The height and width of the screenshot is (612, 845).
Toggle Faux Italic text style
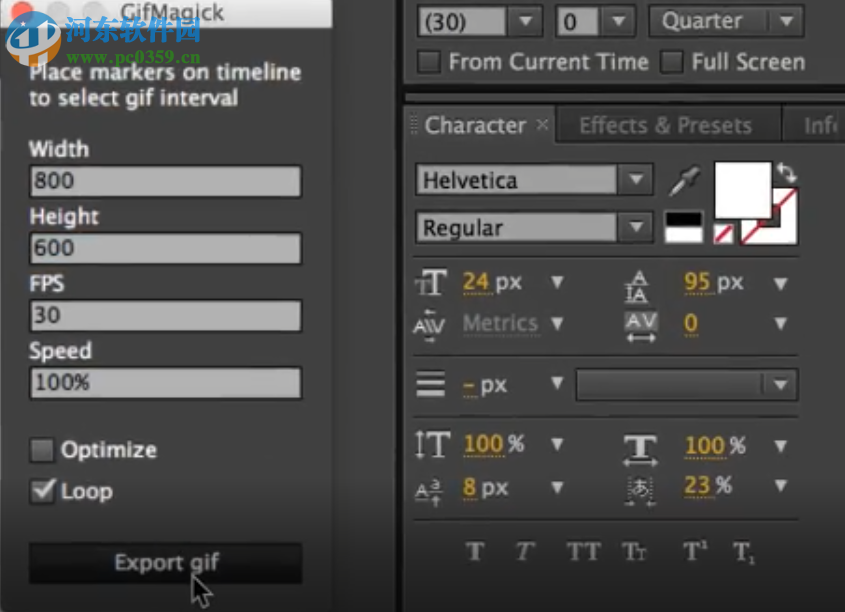coord(524,552)
